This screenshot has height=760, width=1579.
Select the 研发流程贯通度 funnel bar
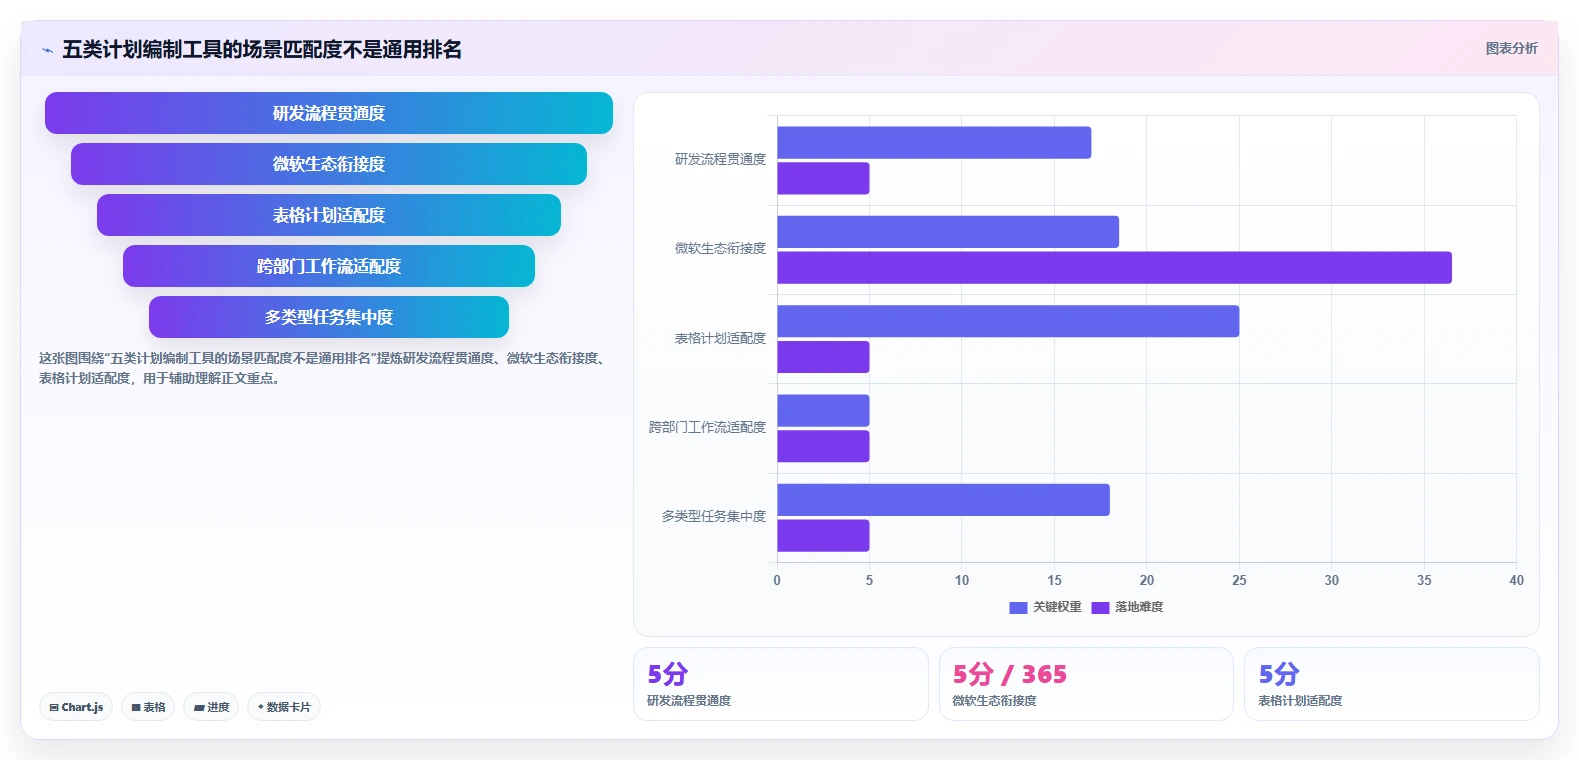point(329,113)
